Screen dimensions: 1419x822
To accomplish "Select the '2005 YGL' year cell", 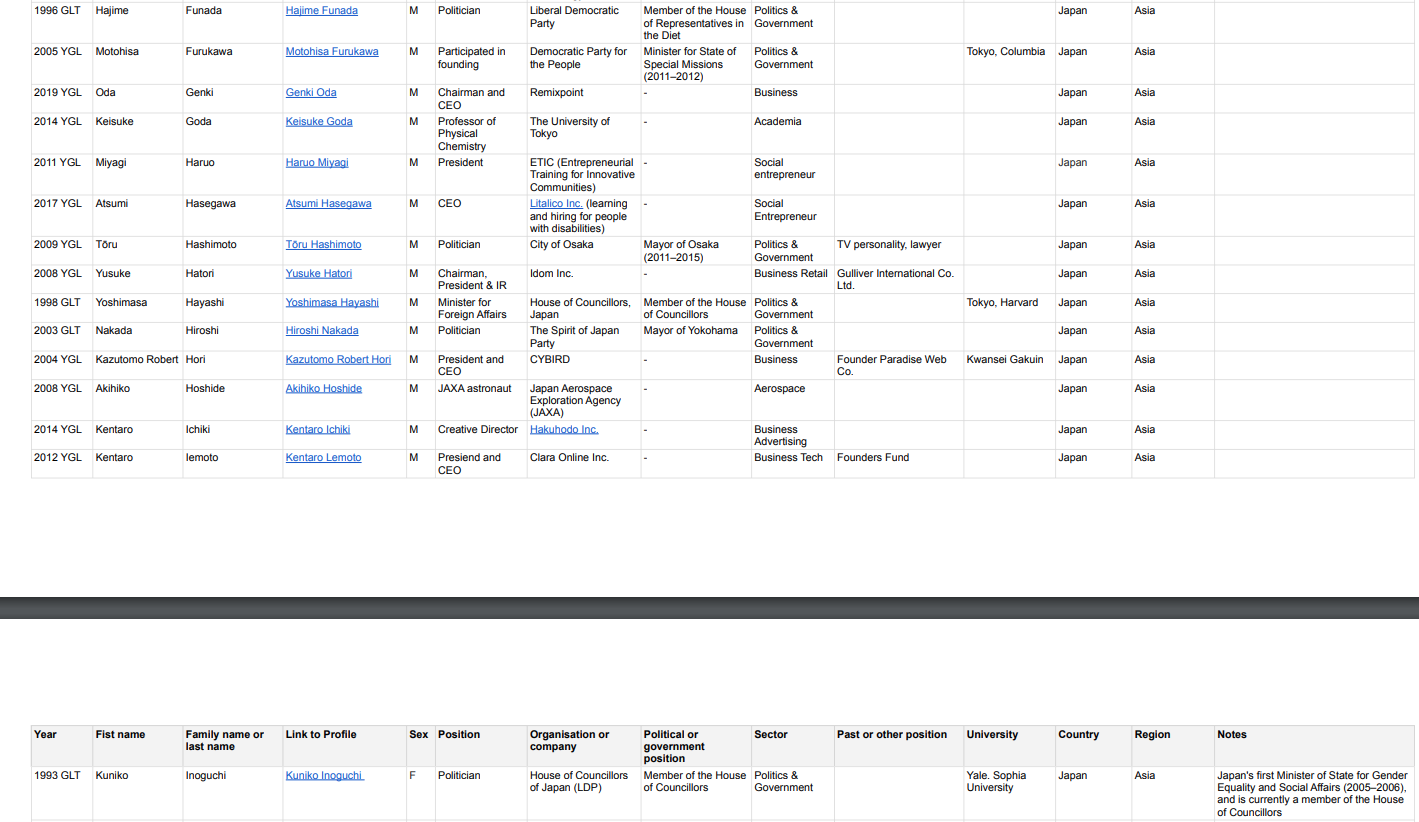I will coord(62,64).
